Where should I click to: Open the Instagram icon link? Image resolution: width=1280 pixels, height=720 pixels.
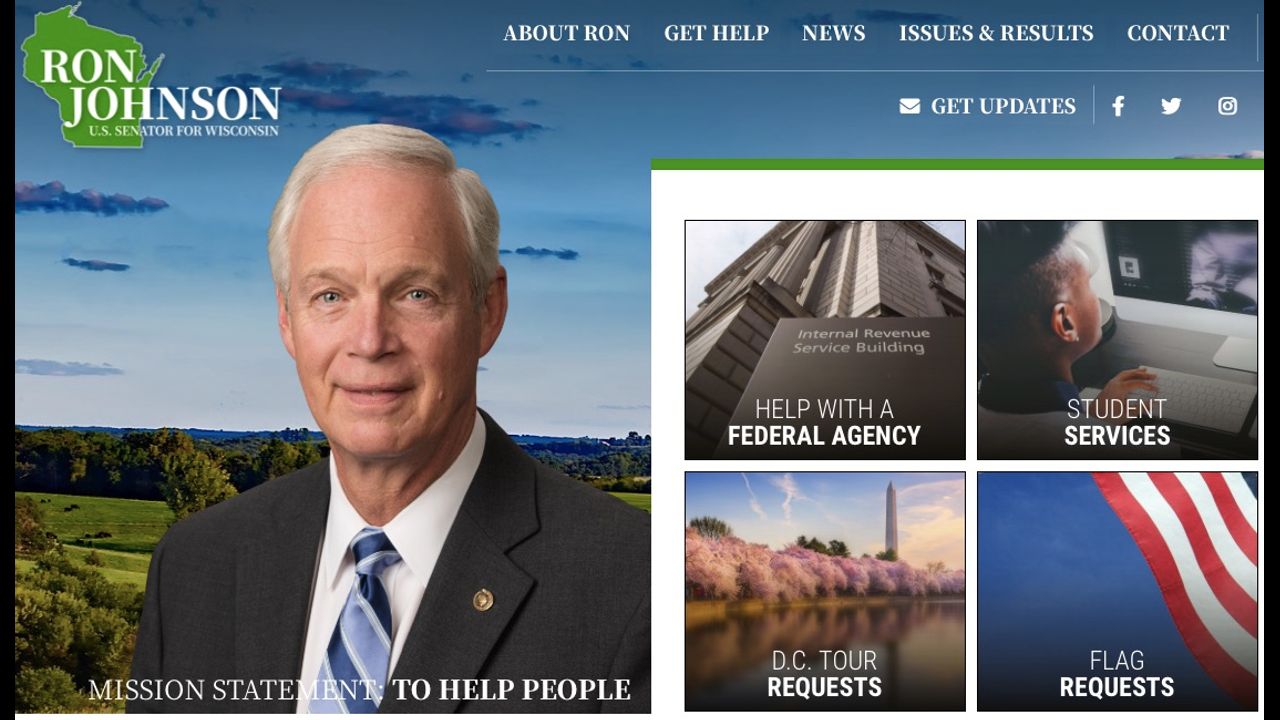1227,106
